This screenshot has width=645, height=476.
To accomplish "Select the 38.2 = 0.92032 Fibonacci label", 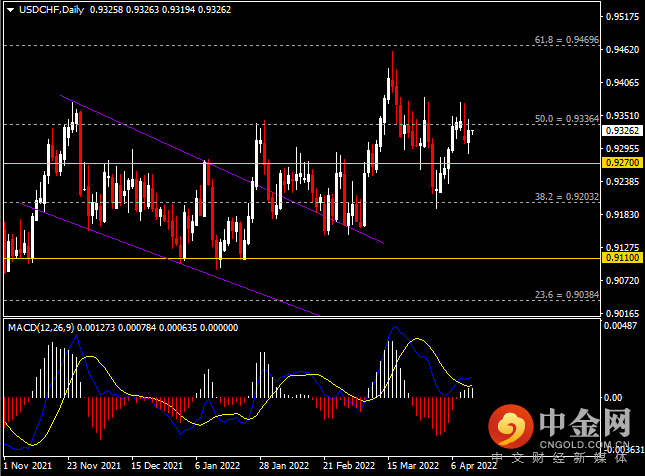I will [x=567, y=197].
